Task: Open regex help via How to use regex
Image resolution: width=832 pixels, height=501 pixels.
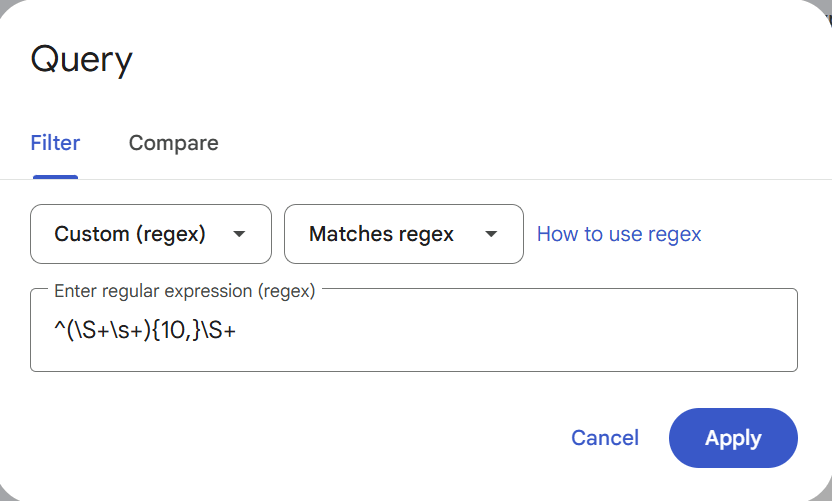Action: coord(619,234)
